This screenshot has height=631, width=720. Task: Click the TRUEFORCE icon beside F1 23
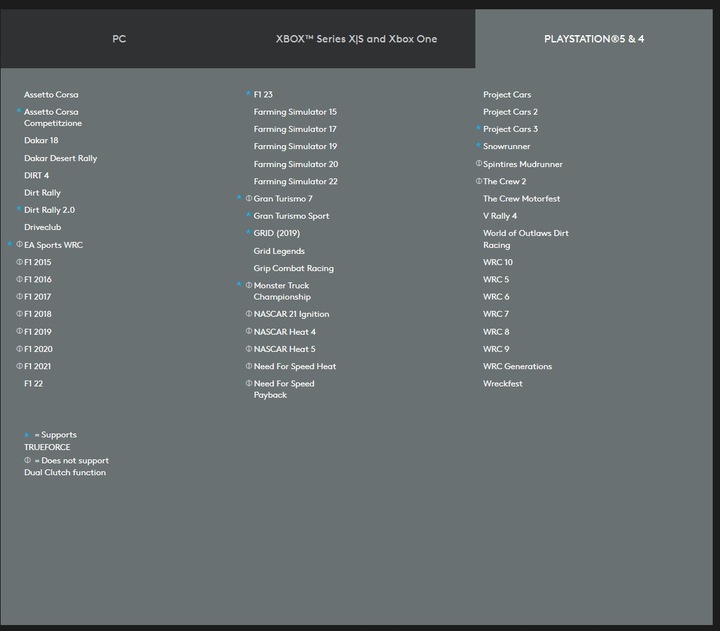[248, 94]
